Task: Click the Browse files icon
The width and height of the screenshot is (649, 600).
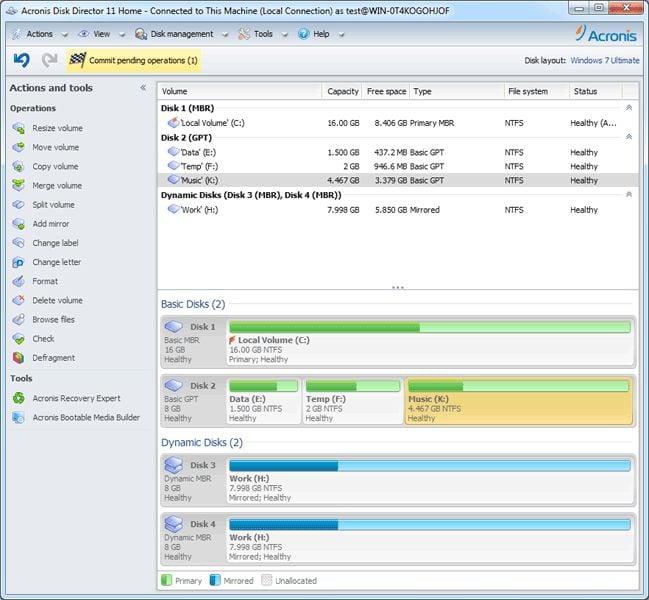Action: (x=19, y=319)
